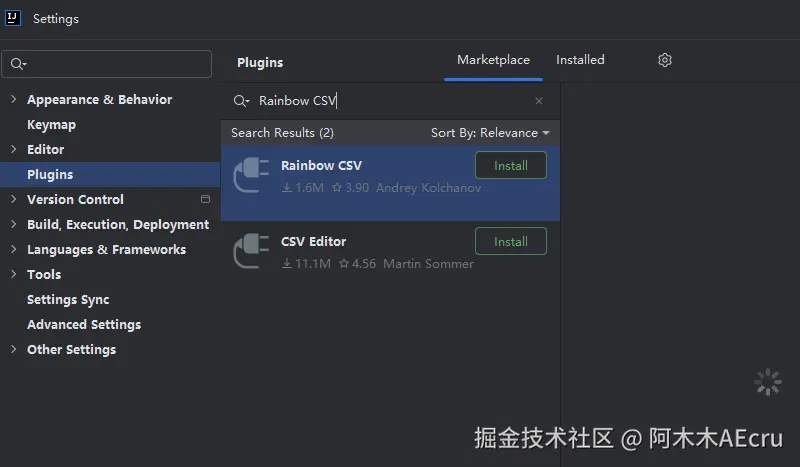Click the settings search magnifier icon
Image resolution: width=800 pixels, height=467 pixels.
point(18,64)
